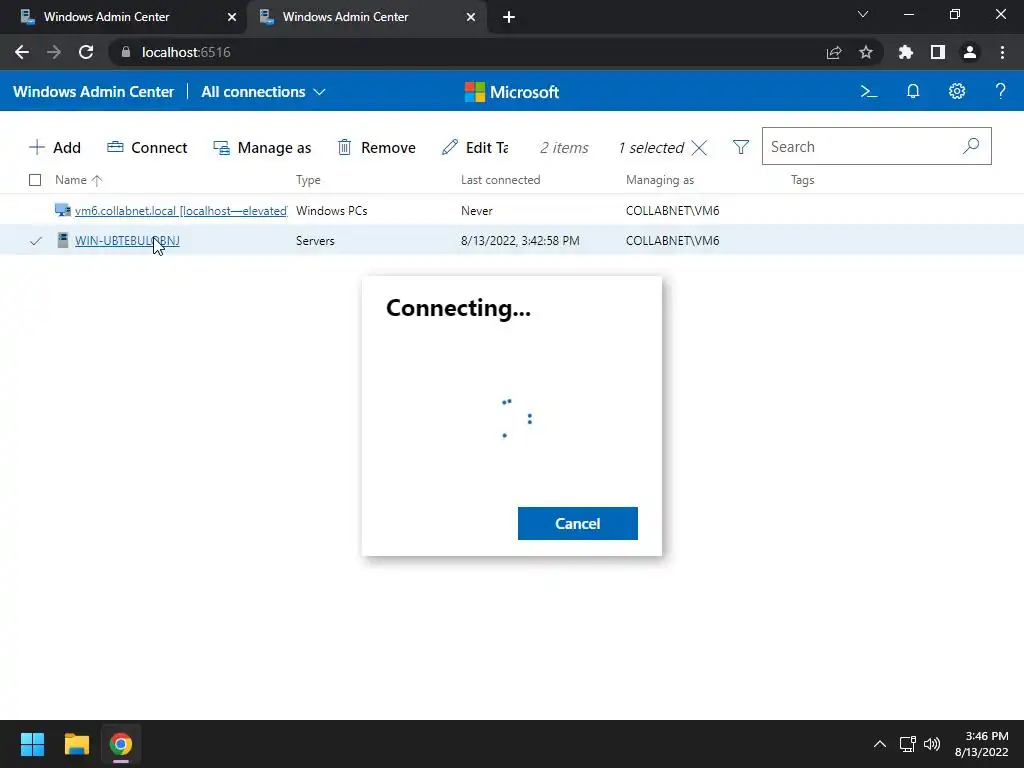
Task: Sort by the Name column header
Action: pyautogui.click(x=78, y=180)
